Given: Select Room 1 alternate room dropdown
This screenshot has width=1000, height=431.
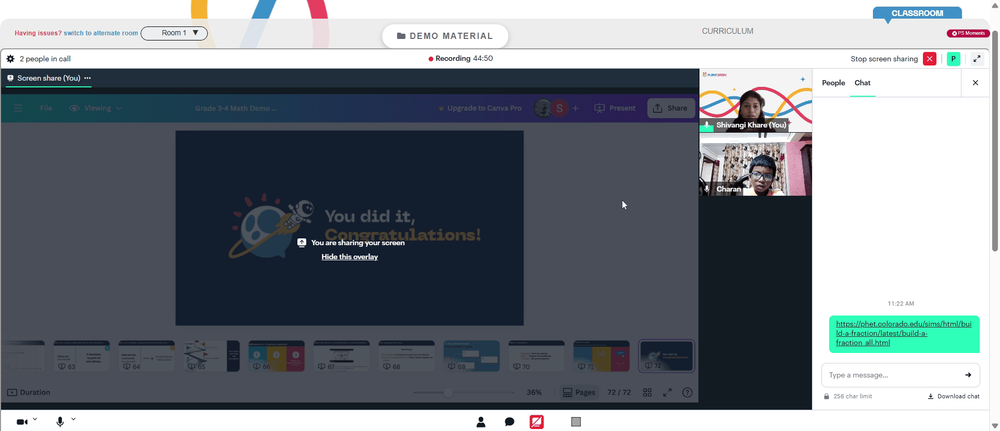Looking at the screenshot, I should point(174,33).
